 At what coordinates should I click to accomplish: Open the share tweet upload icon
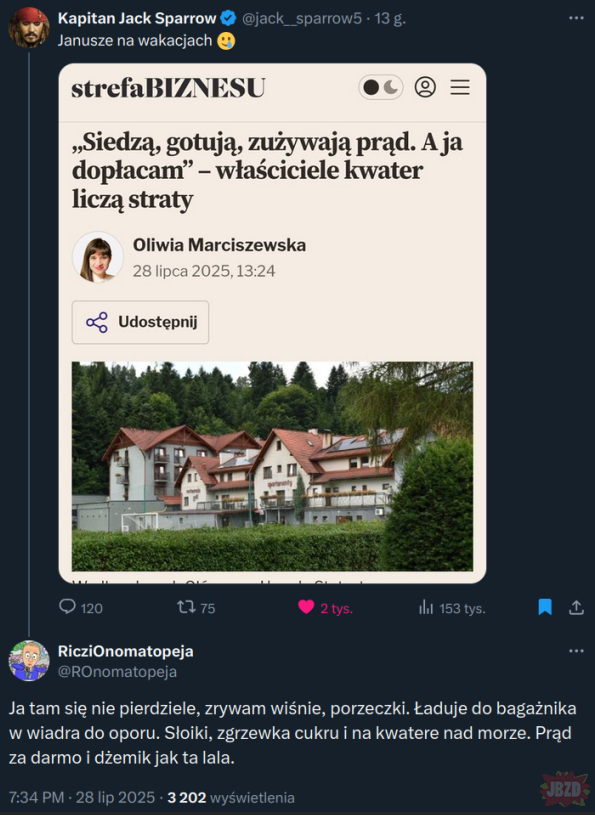(576, 607)
